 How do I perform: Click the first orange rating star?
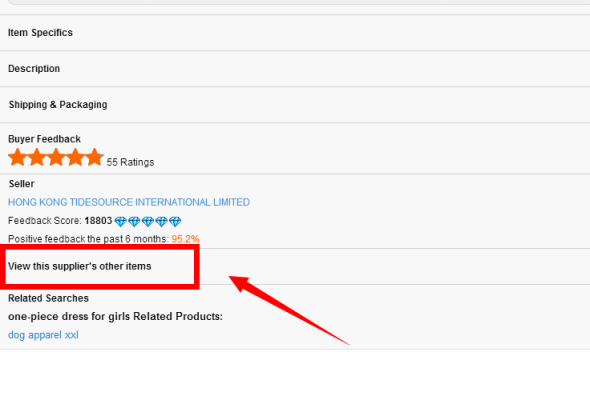[x=17, y=157]
